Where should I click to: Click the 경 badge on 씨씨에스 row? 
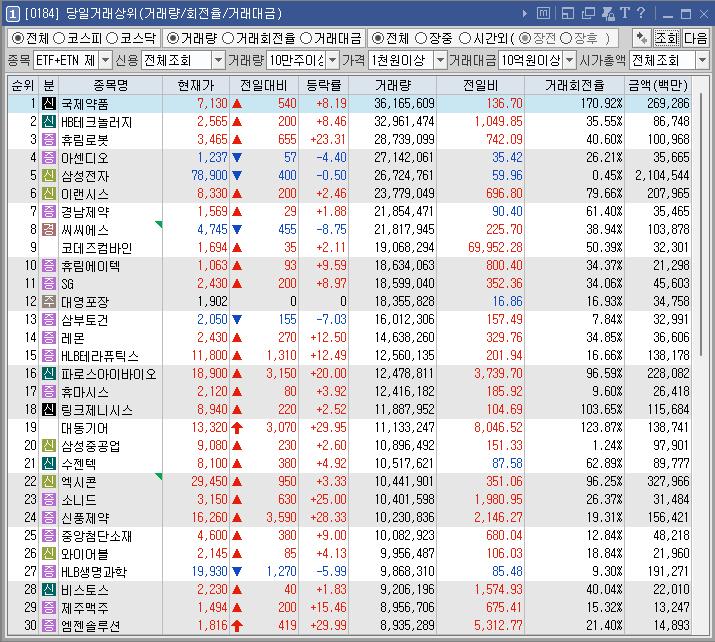[49, 229]
